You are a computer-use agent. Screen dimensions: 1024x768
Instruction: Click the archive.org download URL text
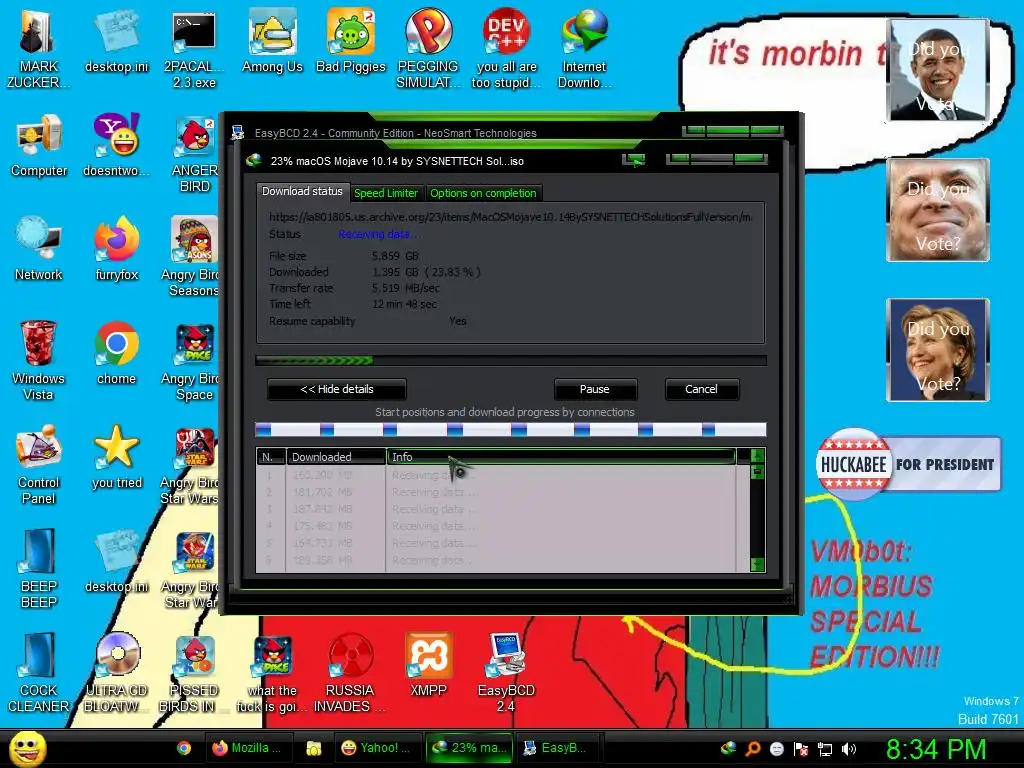pos(511,217)
